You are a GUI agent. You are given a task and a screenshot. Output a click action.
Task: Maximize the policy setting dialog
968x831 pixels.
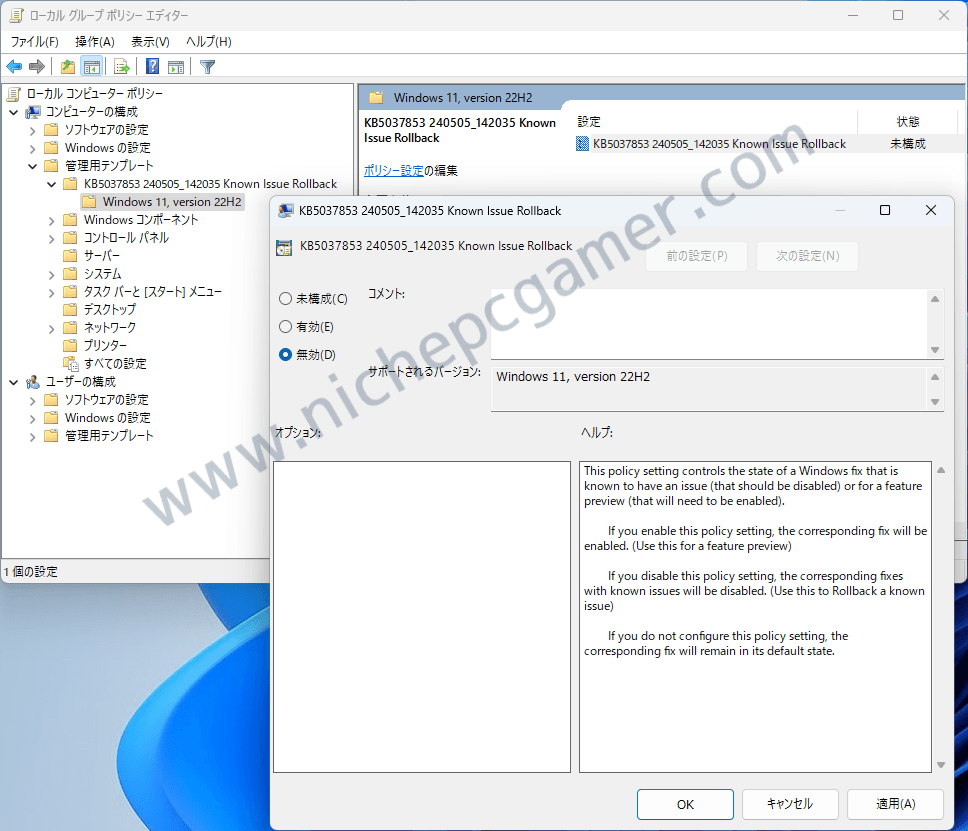tap(885, 211)
